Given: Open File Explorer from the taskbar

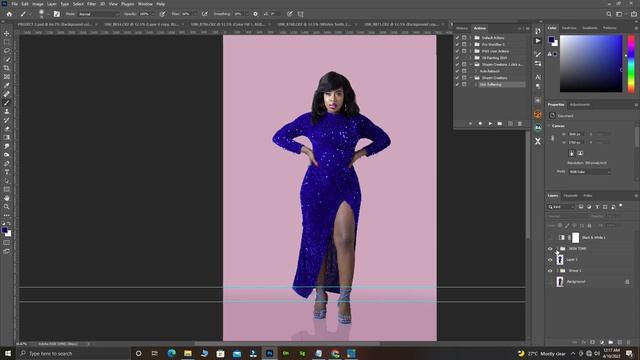Looking at the screenshot, I should [x=188, y=353].
